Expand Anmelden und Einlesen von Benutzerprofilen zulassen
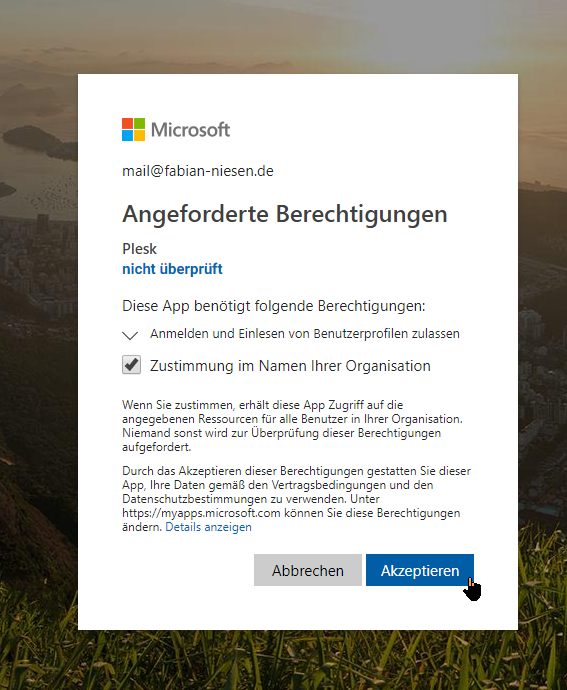Viewport: 567px width, 690px height. (305, 334)
